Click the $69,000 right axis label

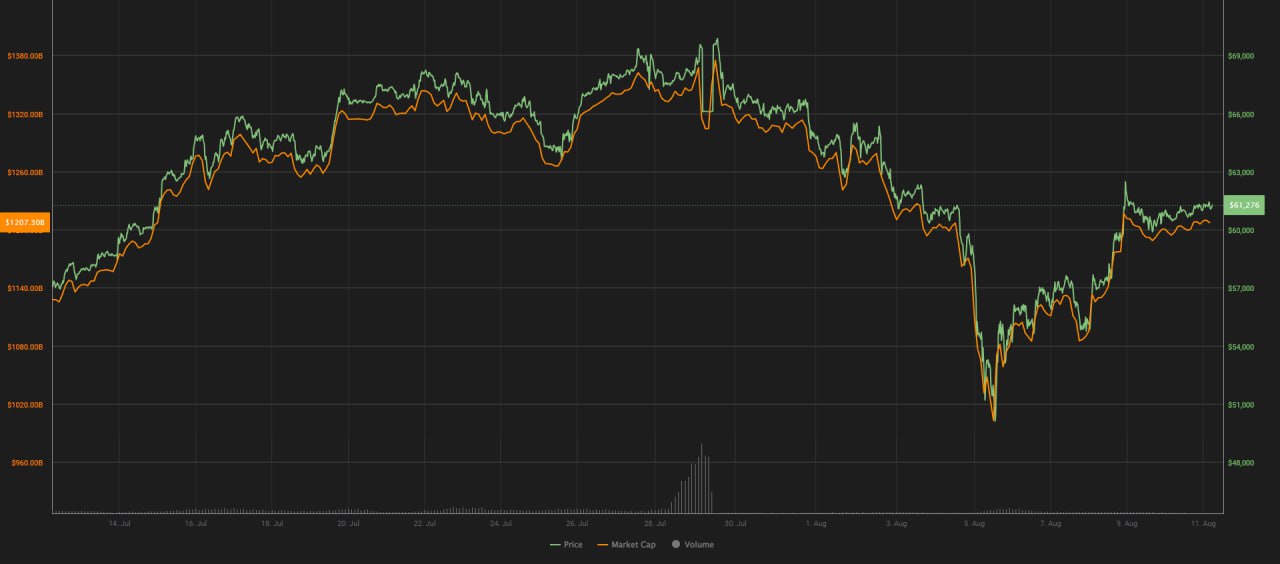click(x=1240, y=56)
